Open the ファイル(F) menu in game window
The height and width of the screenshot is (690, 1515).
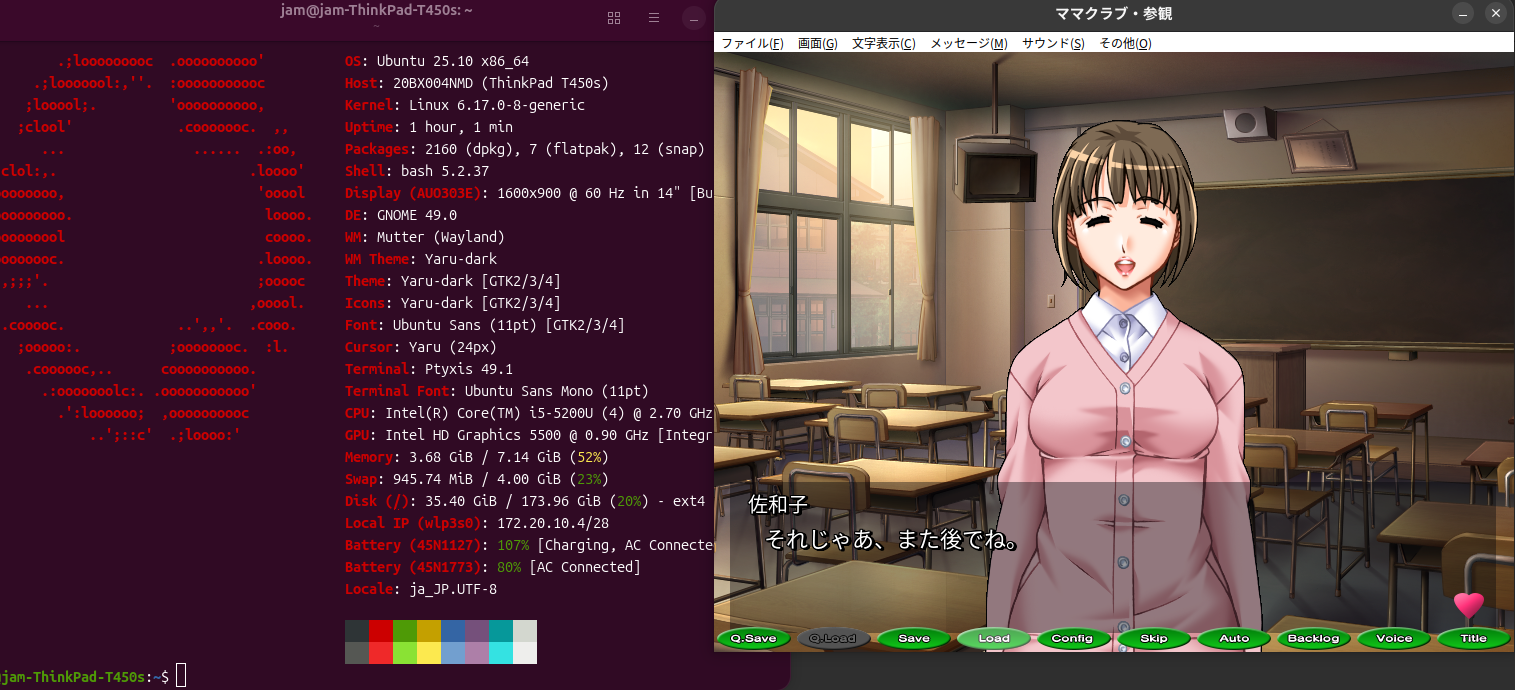(x=752, y=43)
